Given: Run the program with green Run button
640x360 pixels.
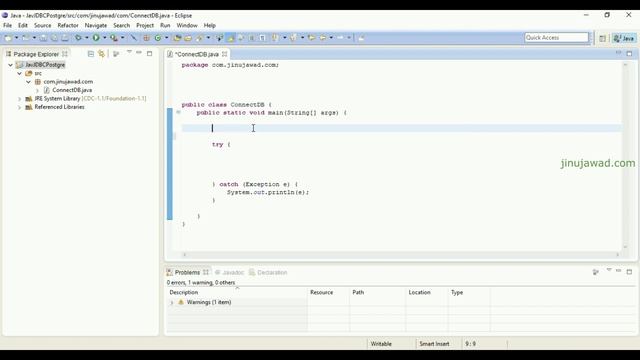Looking at the screenshot, I should 96,38.
